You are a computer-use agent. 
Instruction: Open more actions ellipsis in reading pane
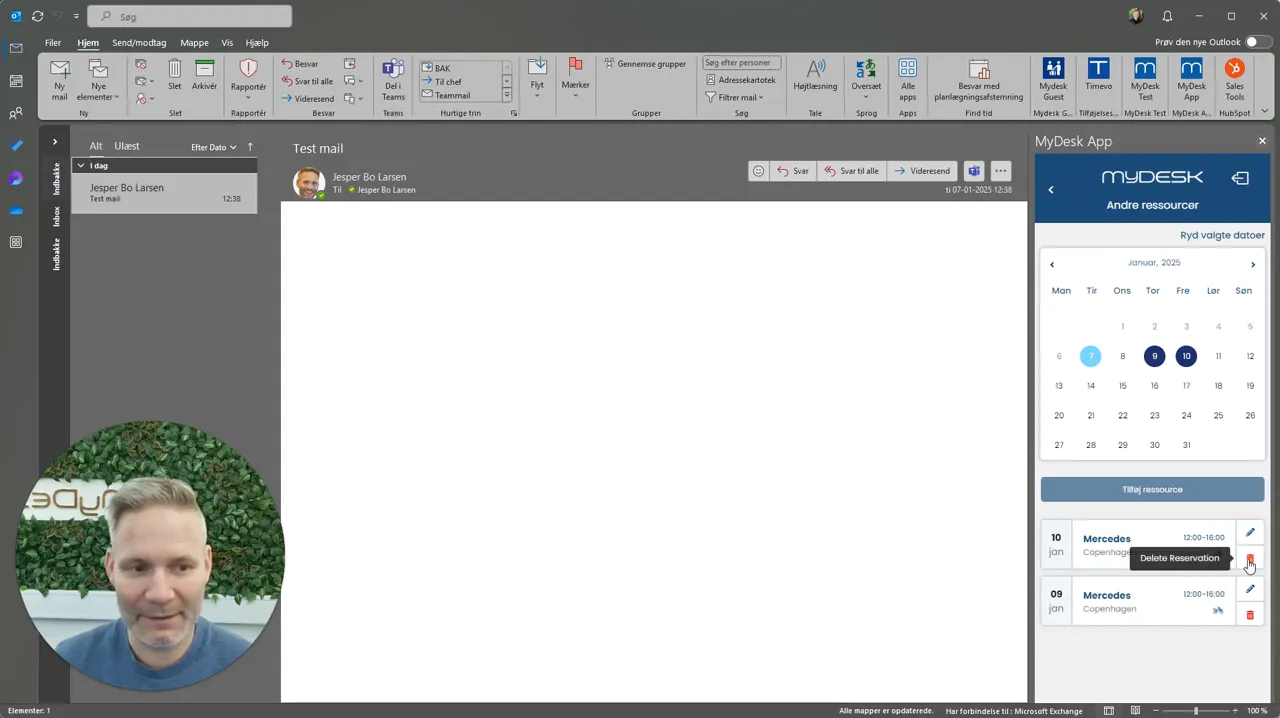pos(1000,171)
